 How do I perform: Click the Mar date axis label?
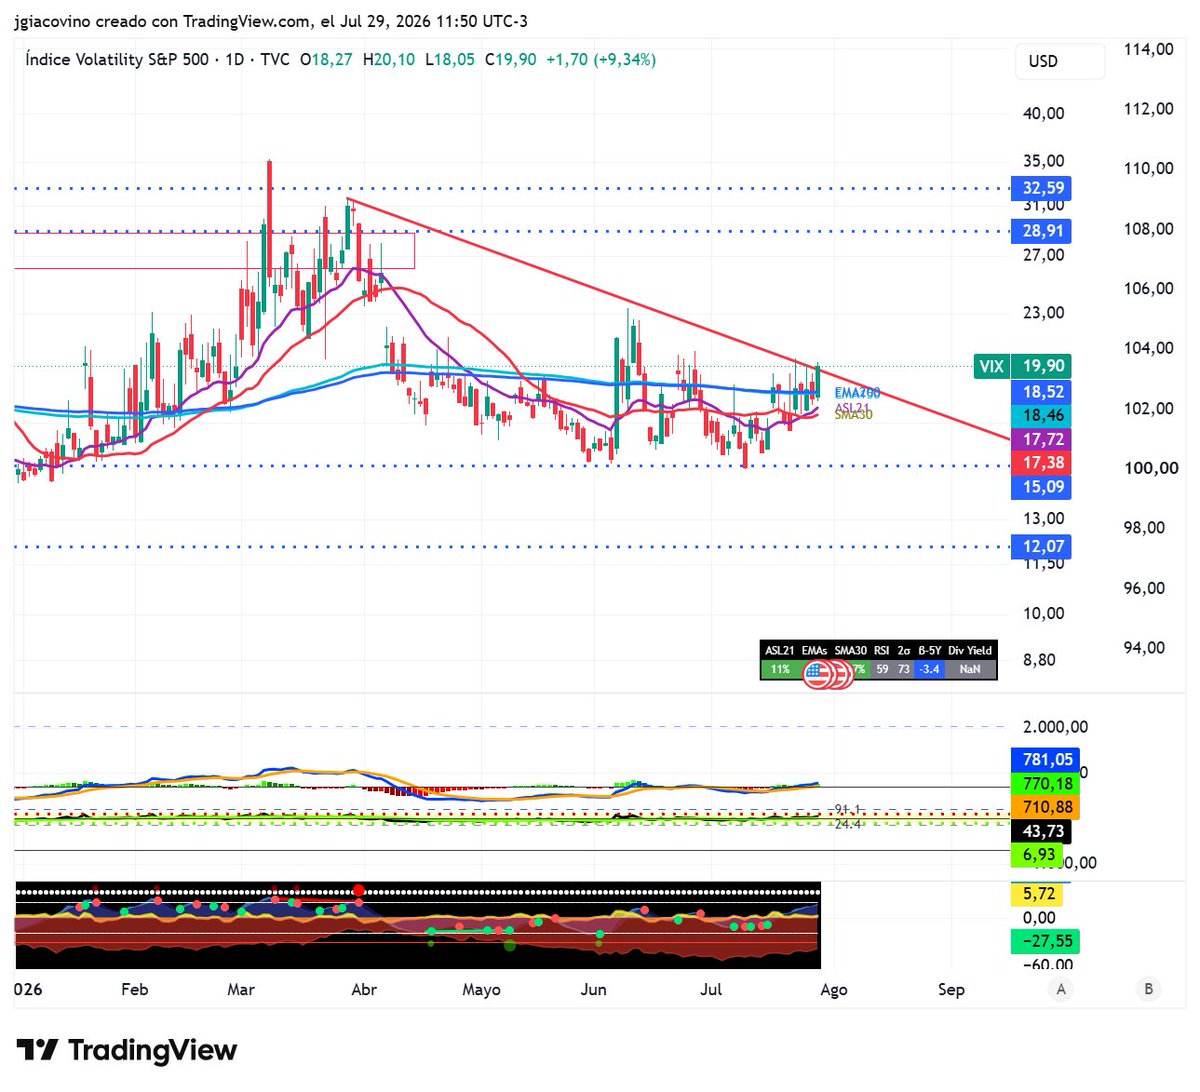pos(241,989)
